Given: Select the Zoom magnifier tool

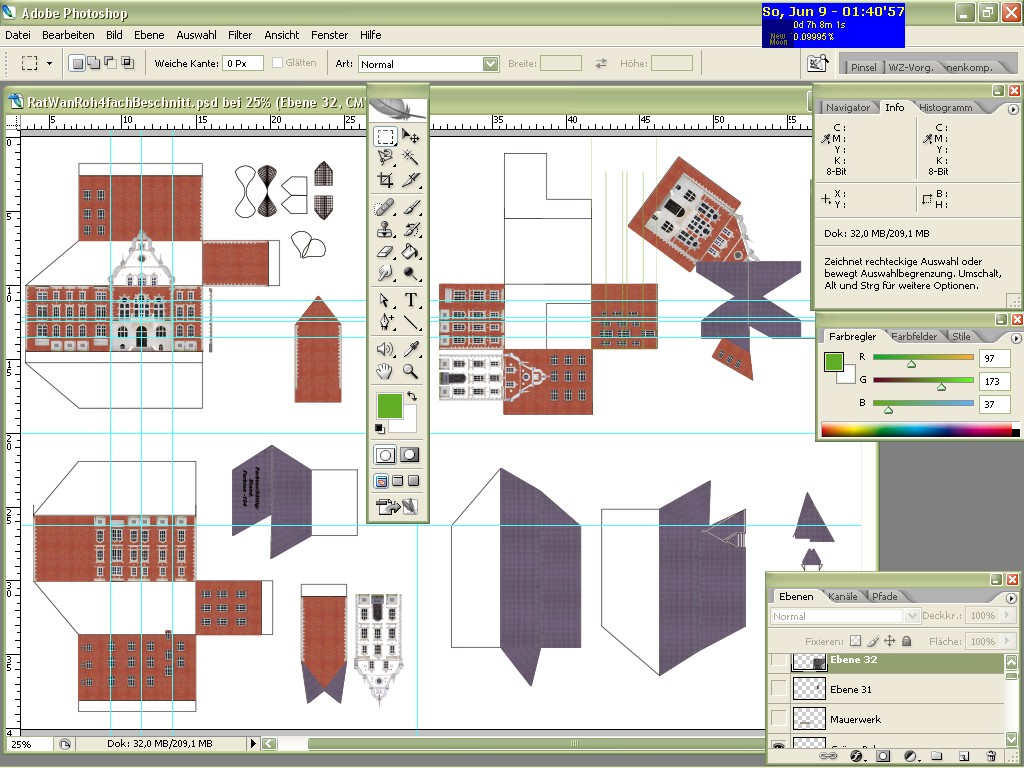Looking at the screenshot, I should (411, 372).
